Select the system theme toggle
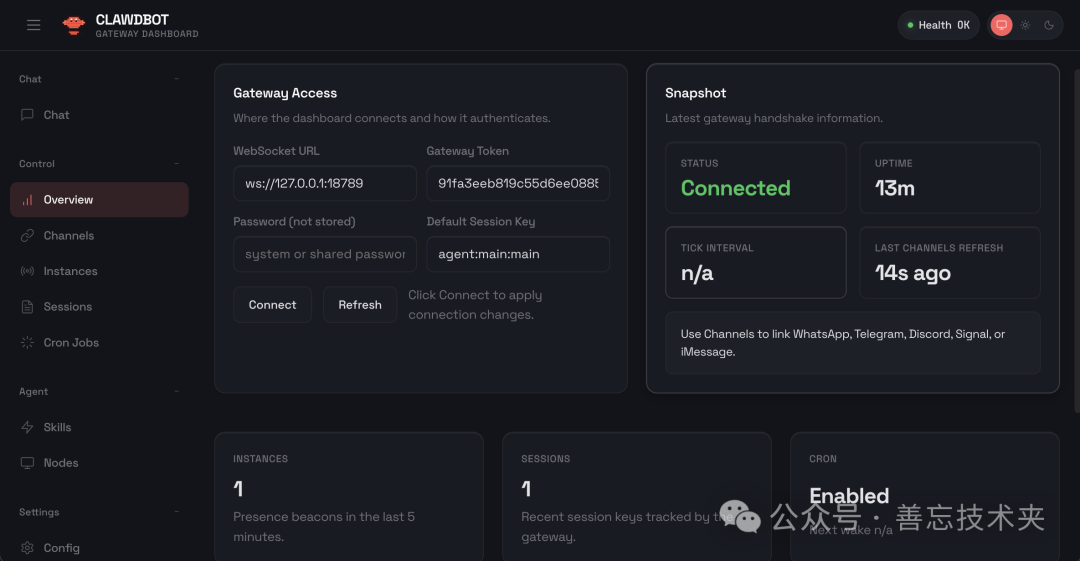 1001,25
